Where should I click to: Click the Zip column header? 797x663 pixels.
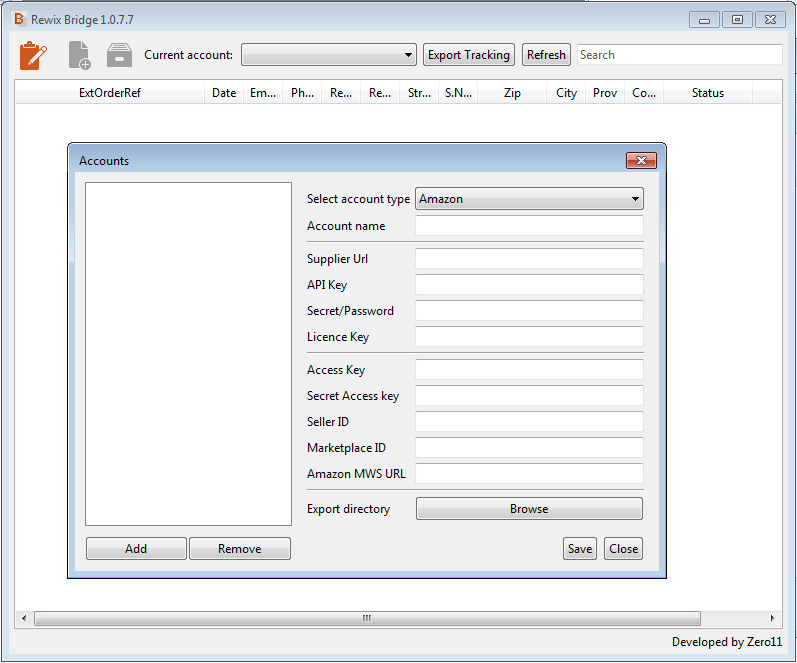tap(512, 93)
